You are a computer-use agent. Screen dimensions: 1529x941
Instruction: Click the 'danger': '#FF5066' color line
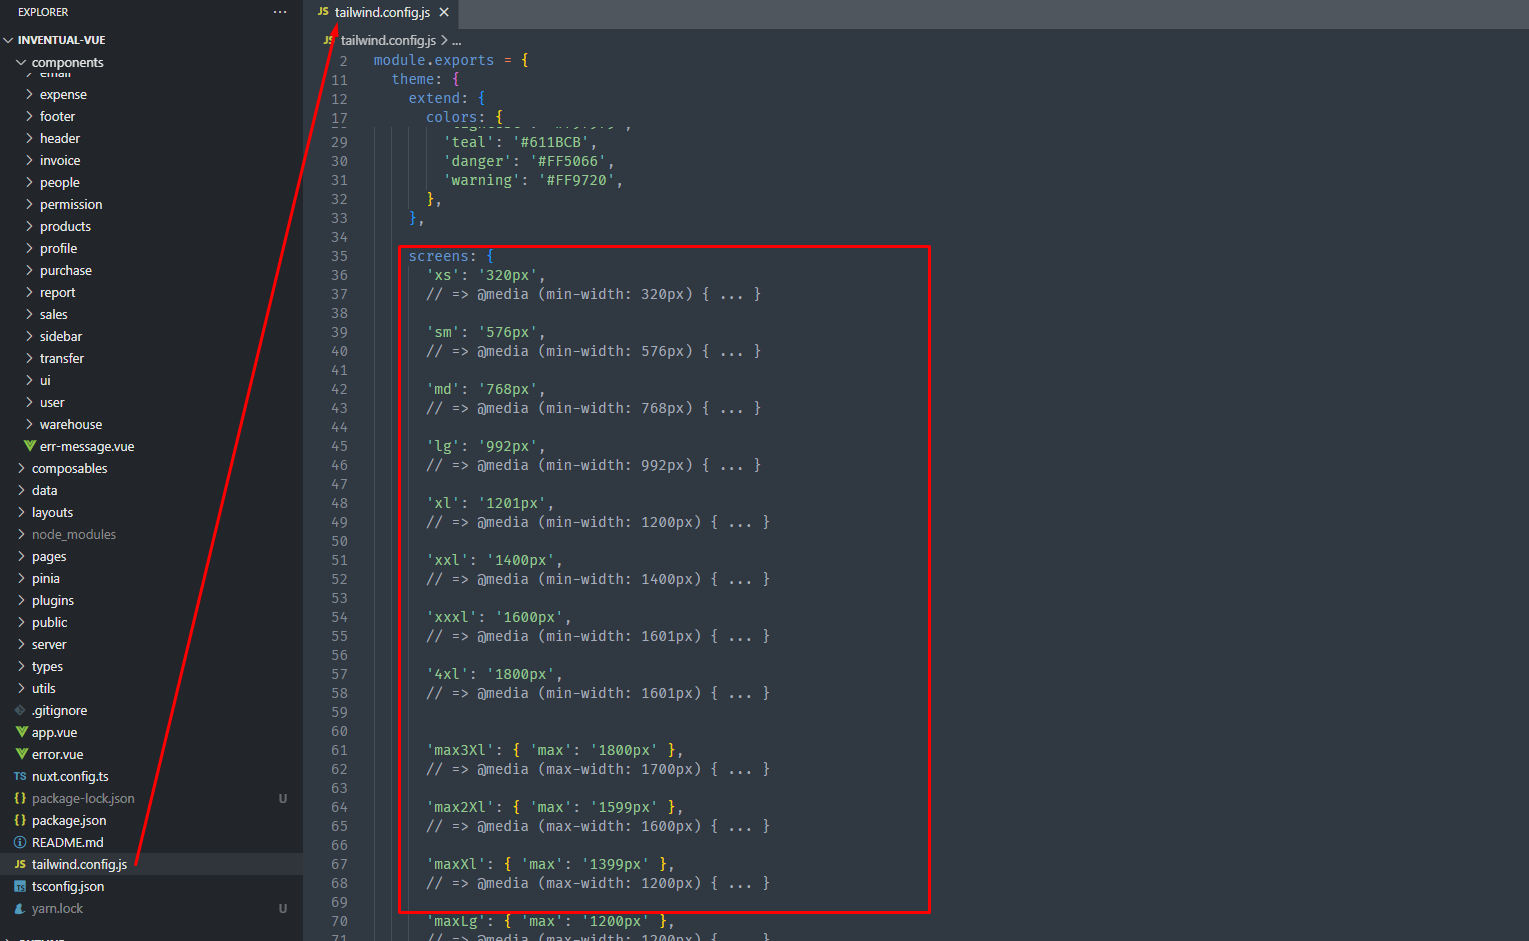pyautogui.click(x=529, y=161)
